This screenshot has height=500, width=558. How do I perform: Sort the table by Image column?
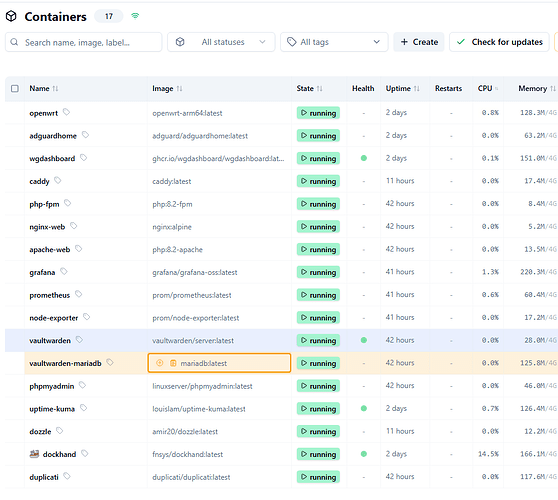pyautogui.click(x=167, y=88)
